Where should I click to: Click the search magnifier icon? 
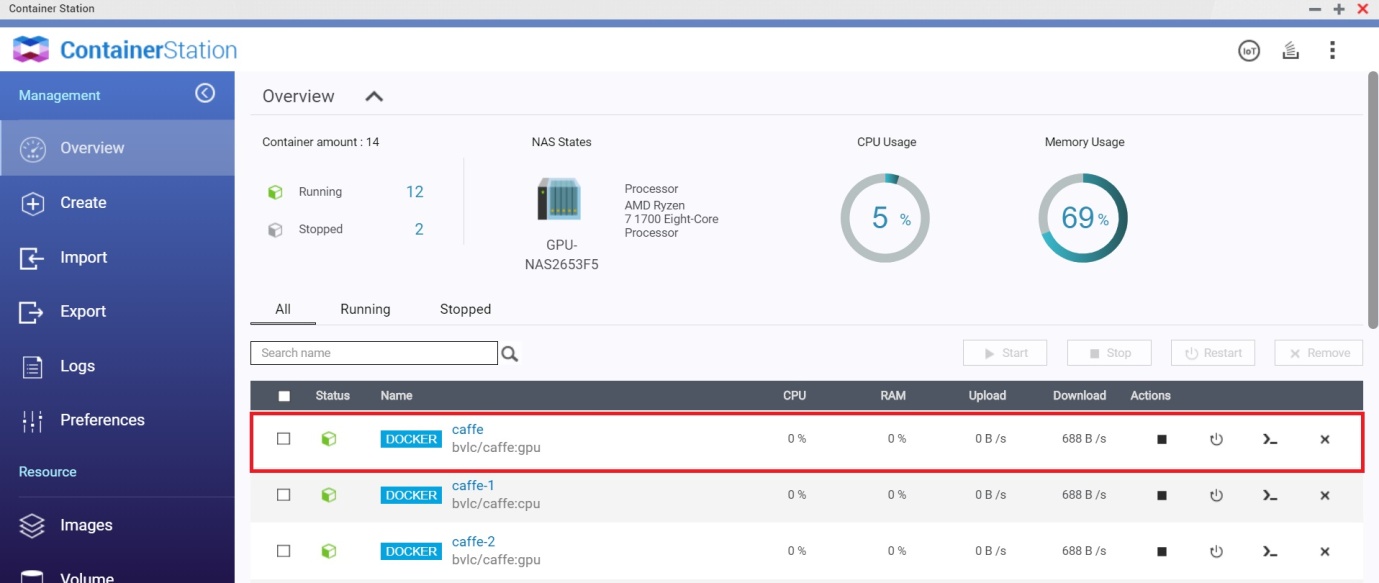510,354
